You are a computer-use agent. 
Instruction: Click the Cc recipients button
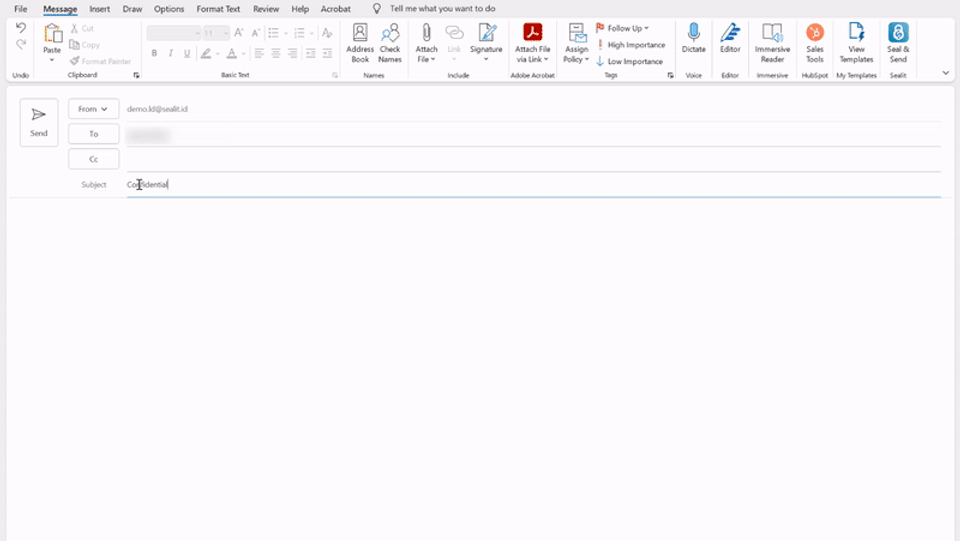coord(94,159)
